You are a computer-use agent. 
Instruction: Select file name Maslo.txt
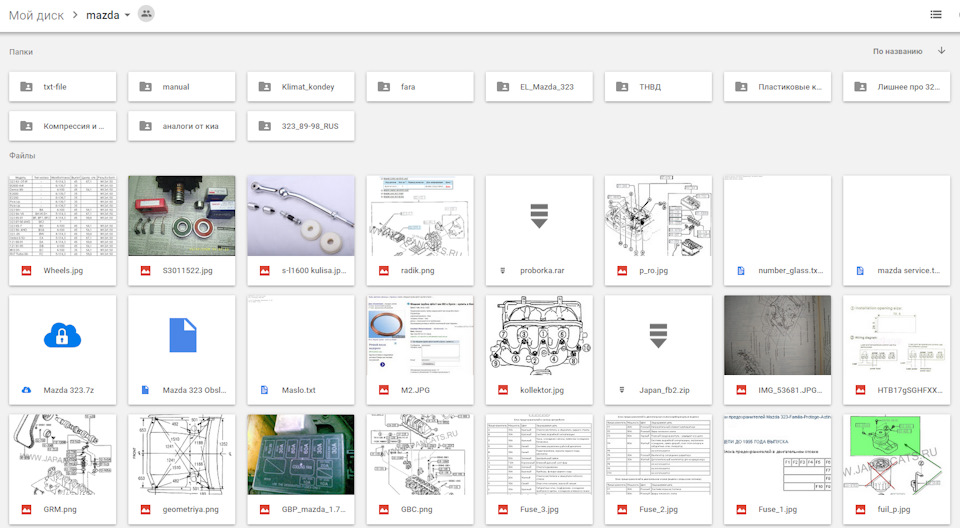(299, 390)
